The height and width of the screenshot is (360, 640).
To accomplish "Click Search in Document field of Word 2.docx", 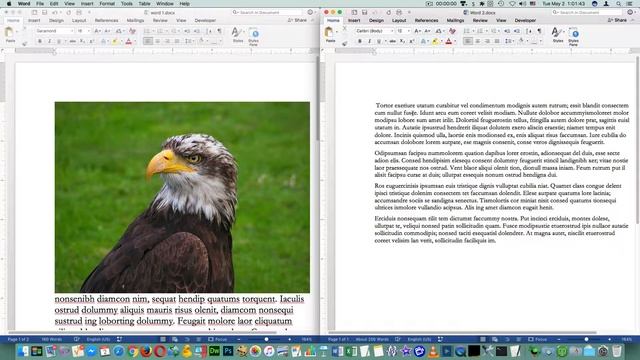I will [587, 13].
